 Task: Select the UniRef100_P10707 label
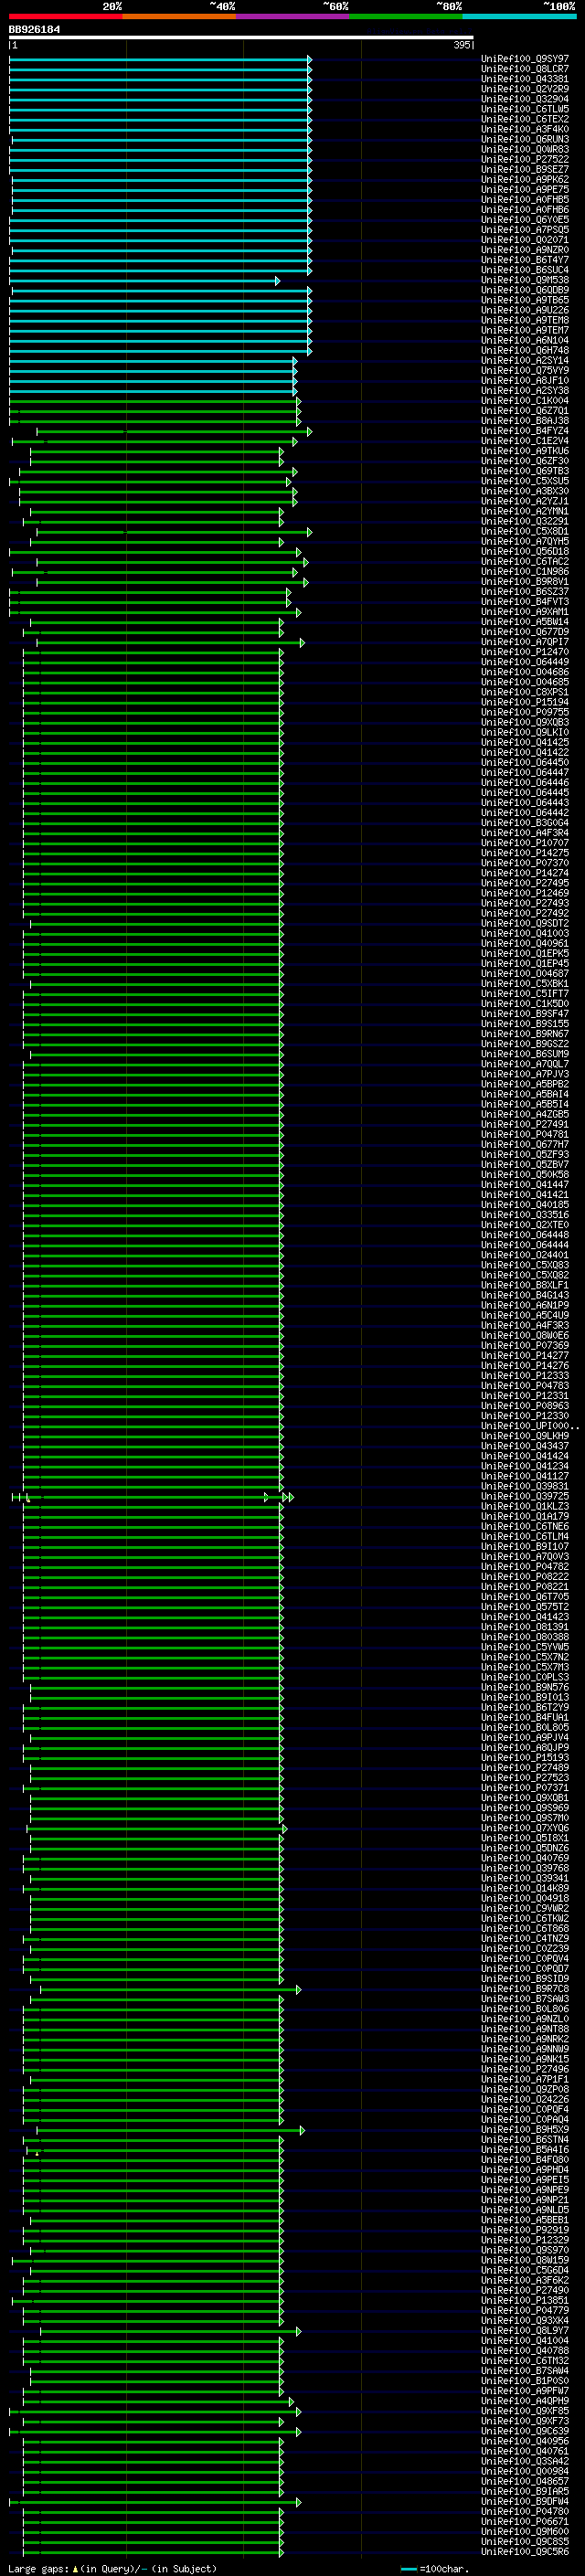click(x=525, y=843)
